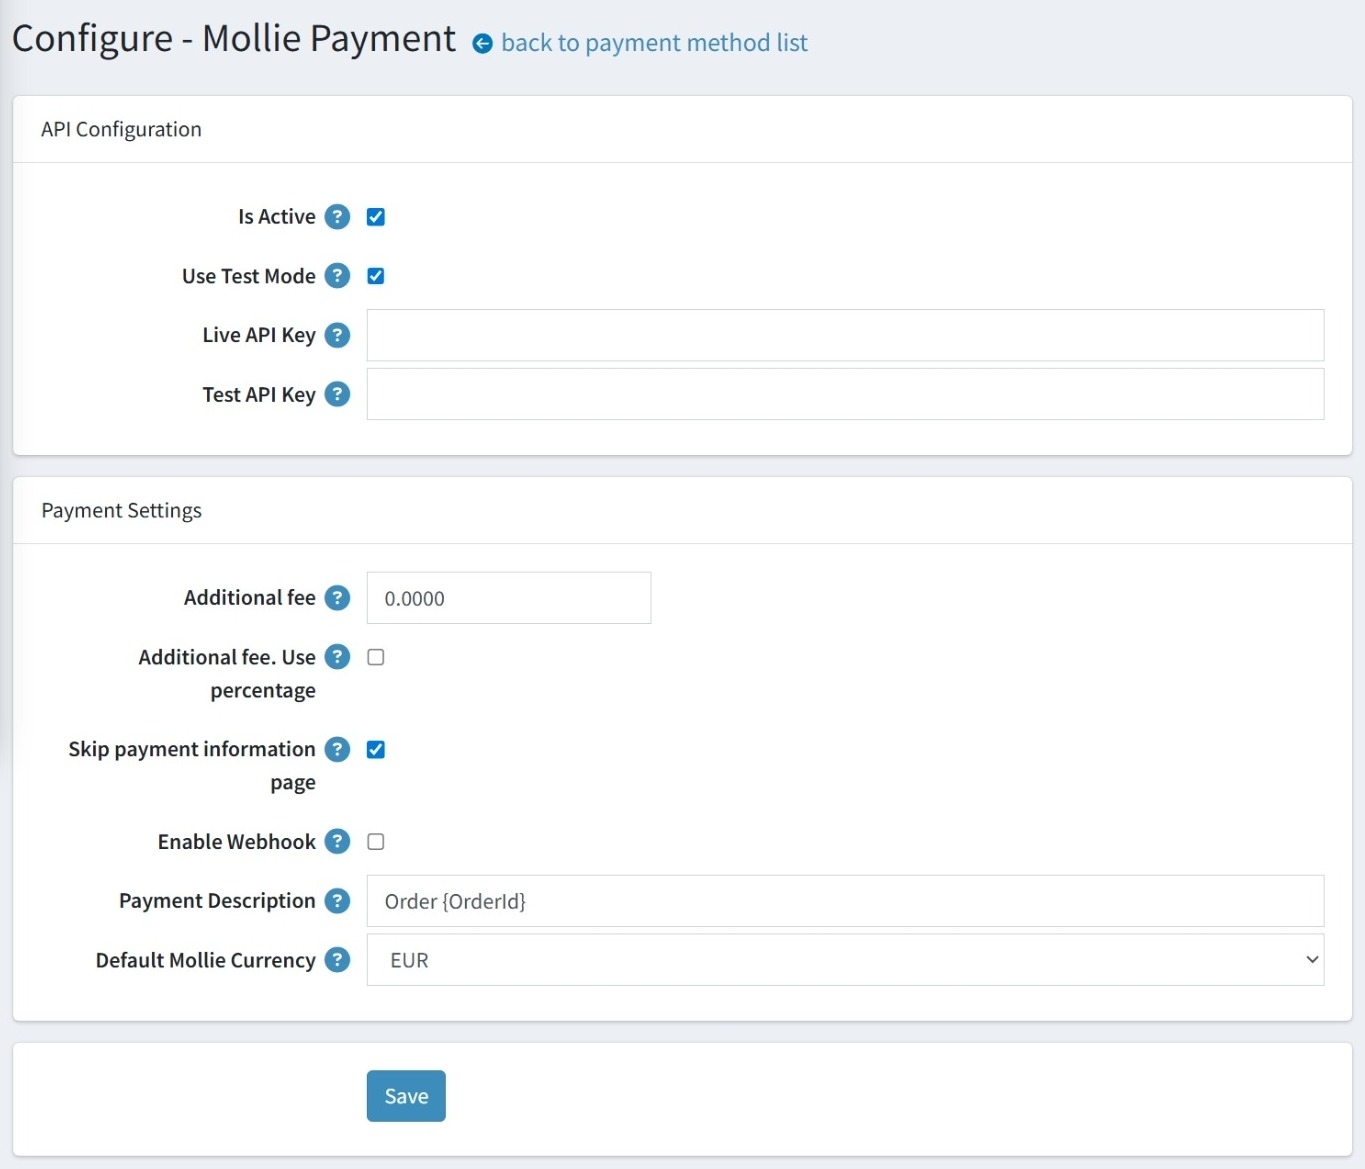Viewport: 1365px width, 1169px height.
Task: Focus the Live API Key input field
Action: coord(845,335)
